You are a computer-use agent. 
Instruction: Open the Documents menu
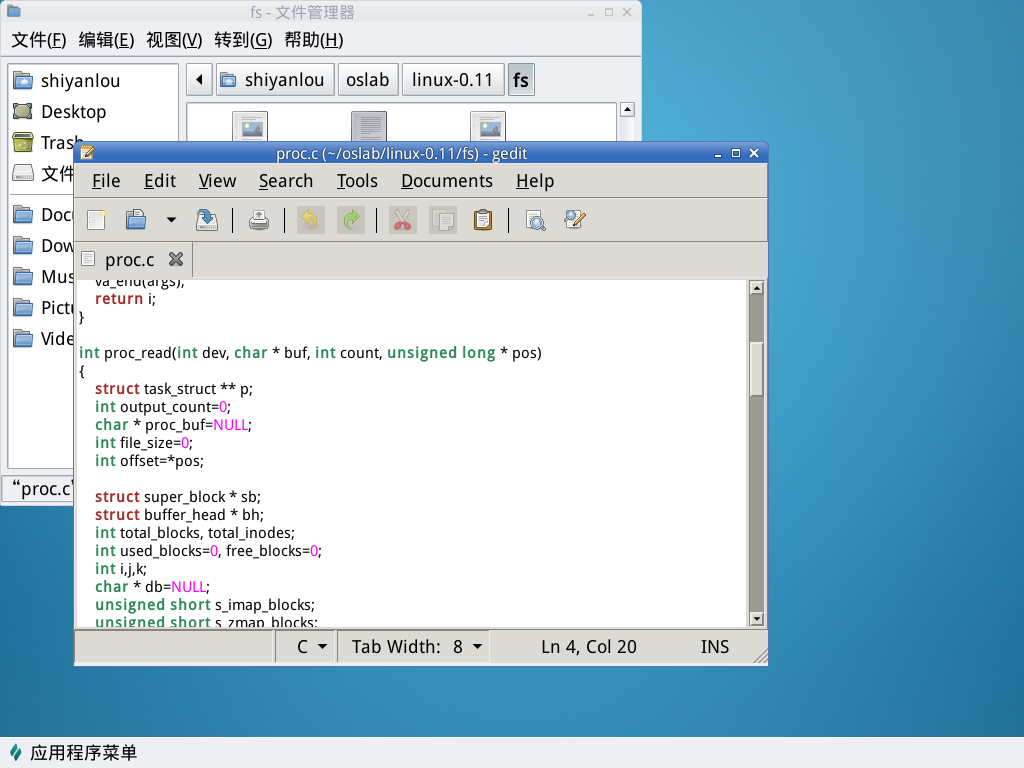(446, 181)
